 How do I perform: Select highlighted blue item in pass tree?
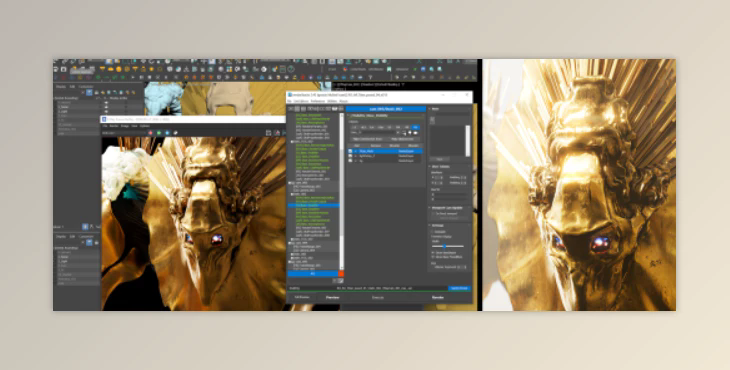point(313,205)
